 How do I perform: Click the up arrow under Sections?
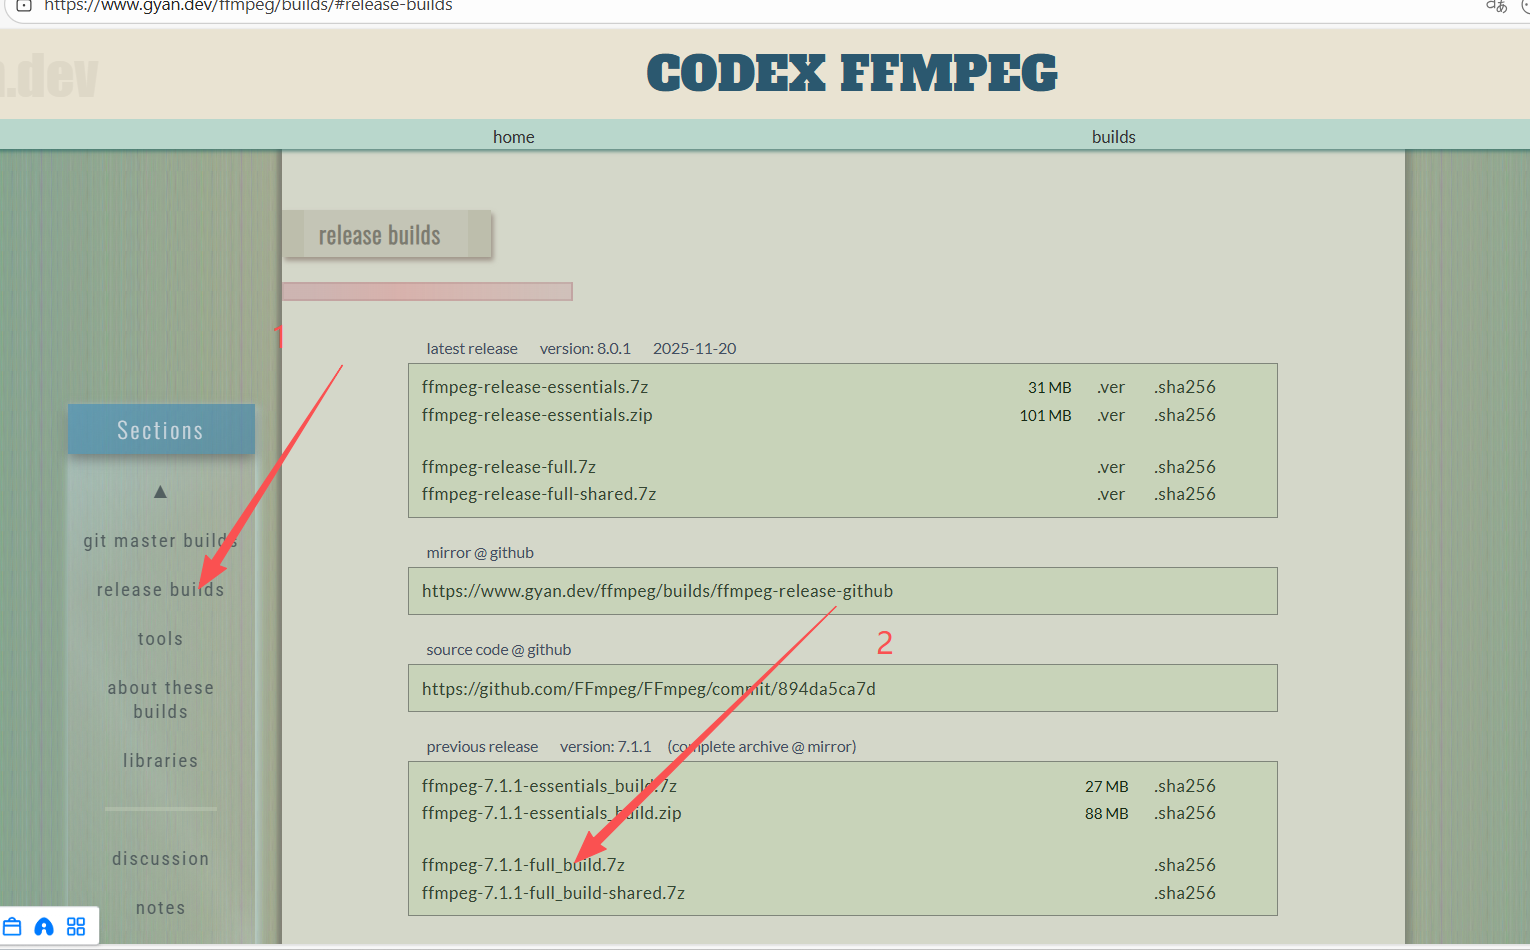(160, 491)
